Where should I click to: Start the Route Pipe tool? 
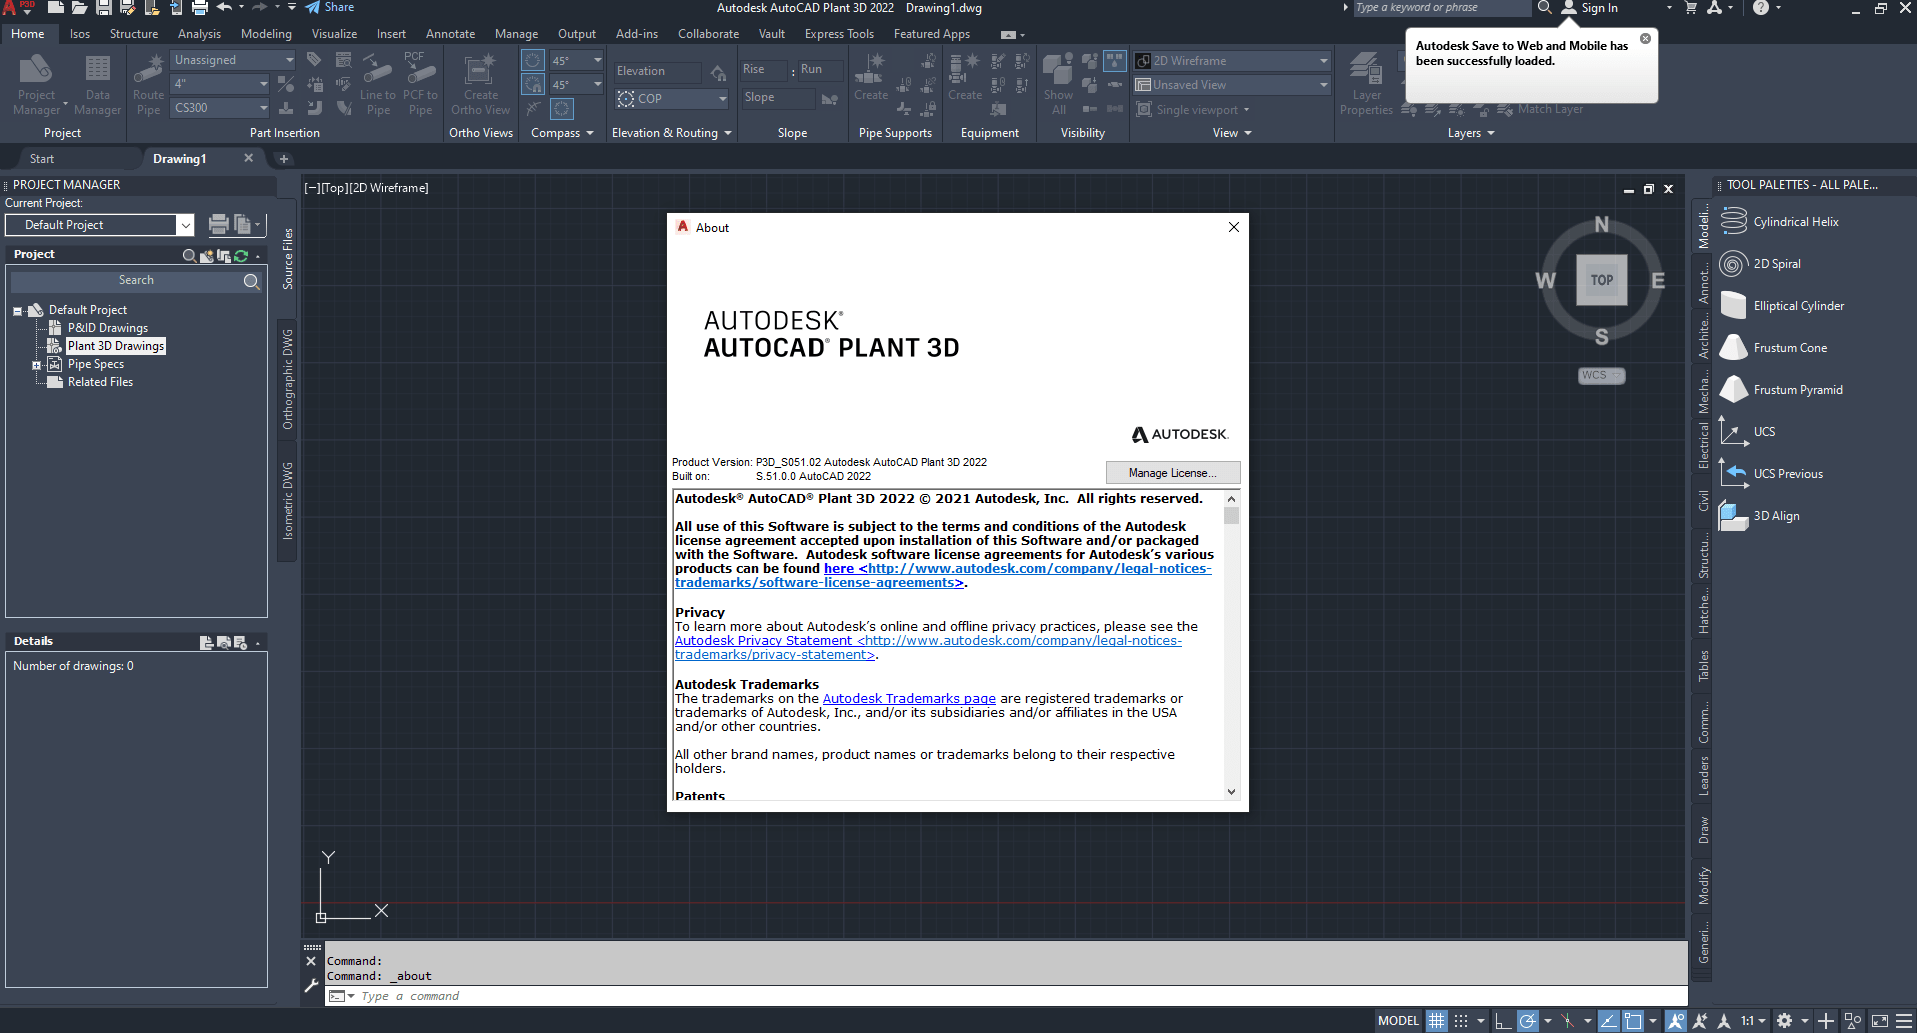click(148, 84)
